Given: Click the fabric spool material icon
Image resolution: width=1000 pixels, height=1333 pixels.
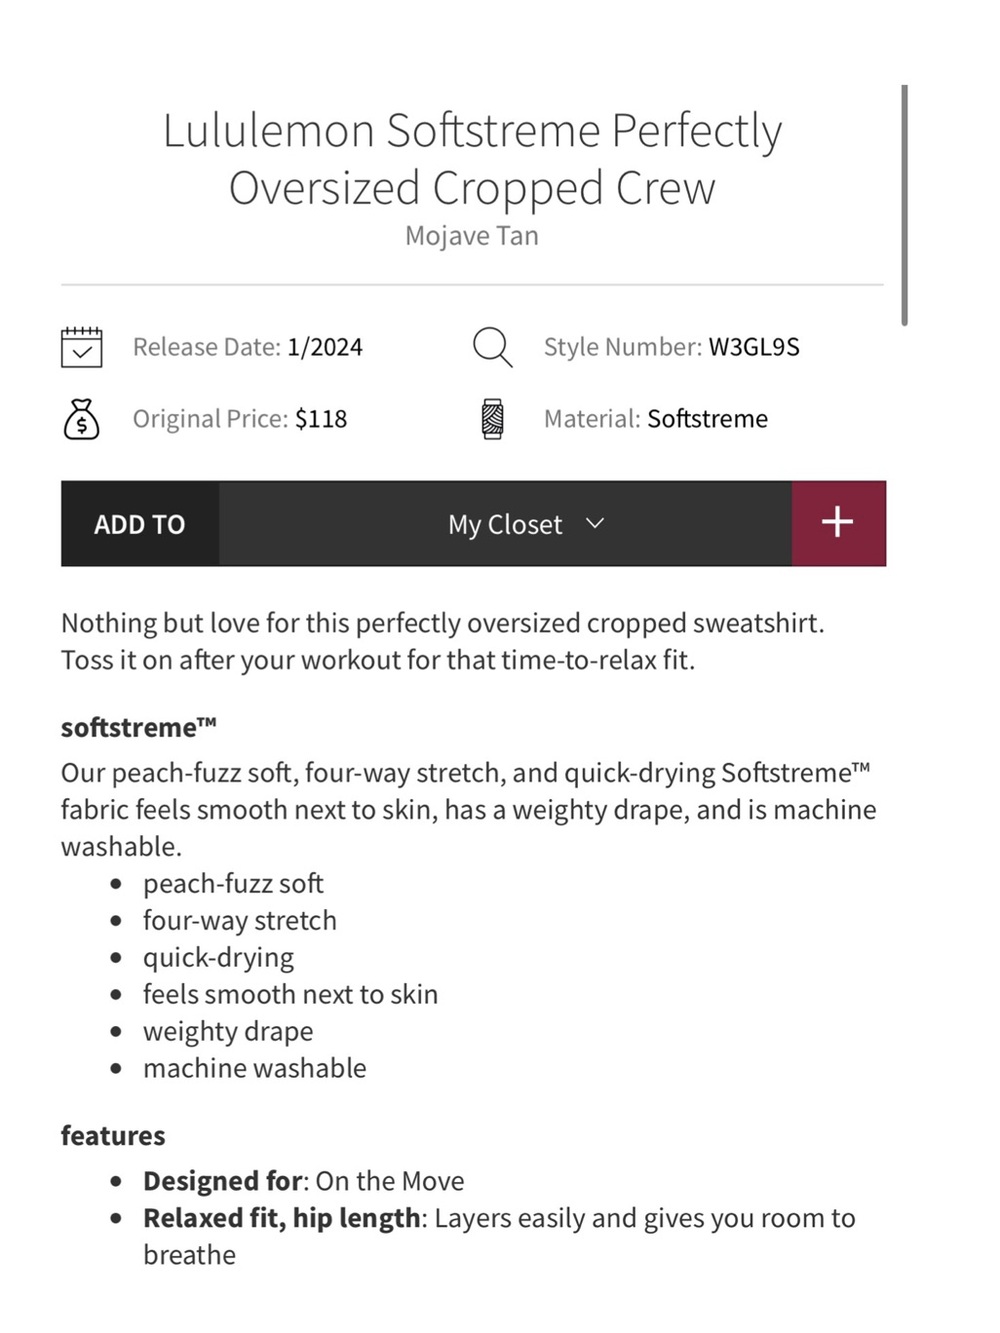Looking at the screenshot, I should click(492, 419).
